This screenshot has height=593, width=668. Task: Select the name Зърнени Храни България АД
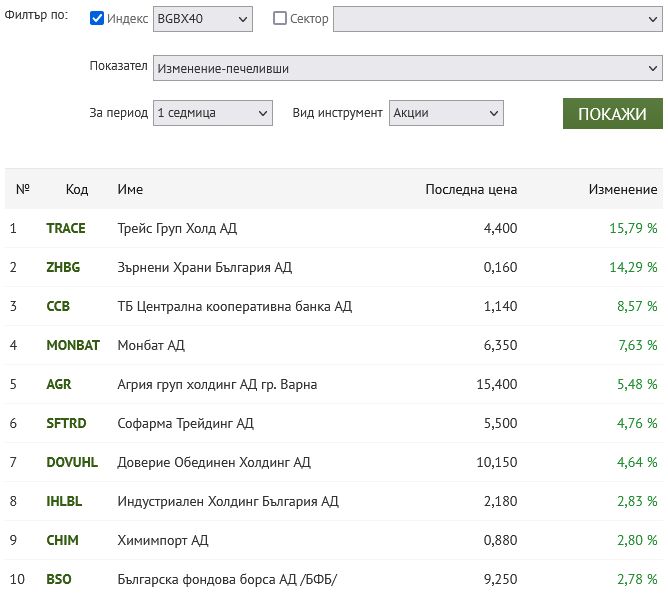click(205, 267)
